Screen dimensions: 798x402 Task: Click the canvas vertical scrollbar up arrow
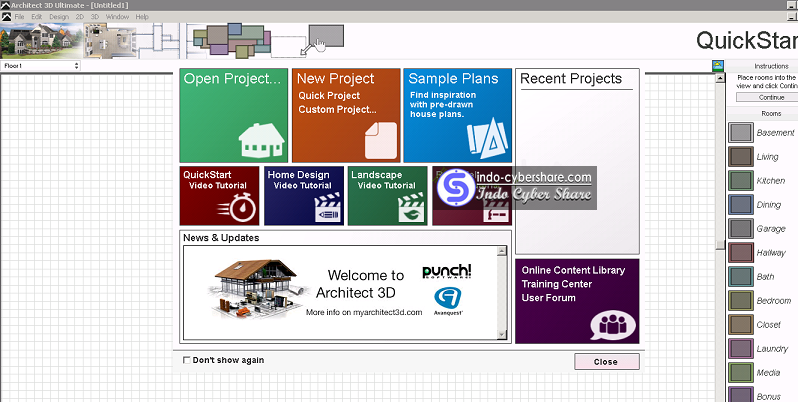[720, 78]
